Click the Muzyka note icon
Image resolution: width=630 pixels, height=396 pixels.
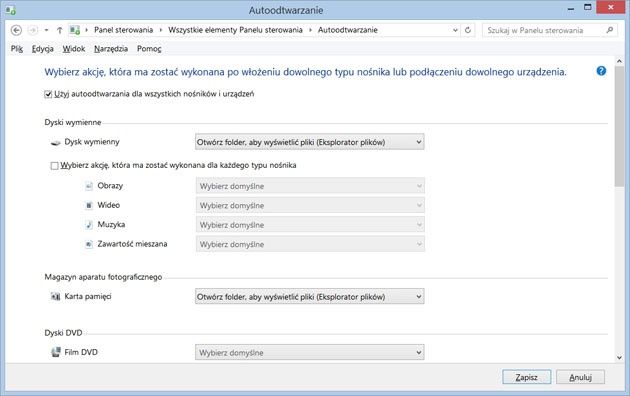(x=89, y=225)
